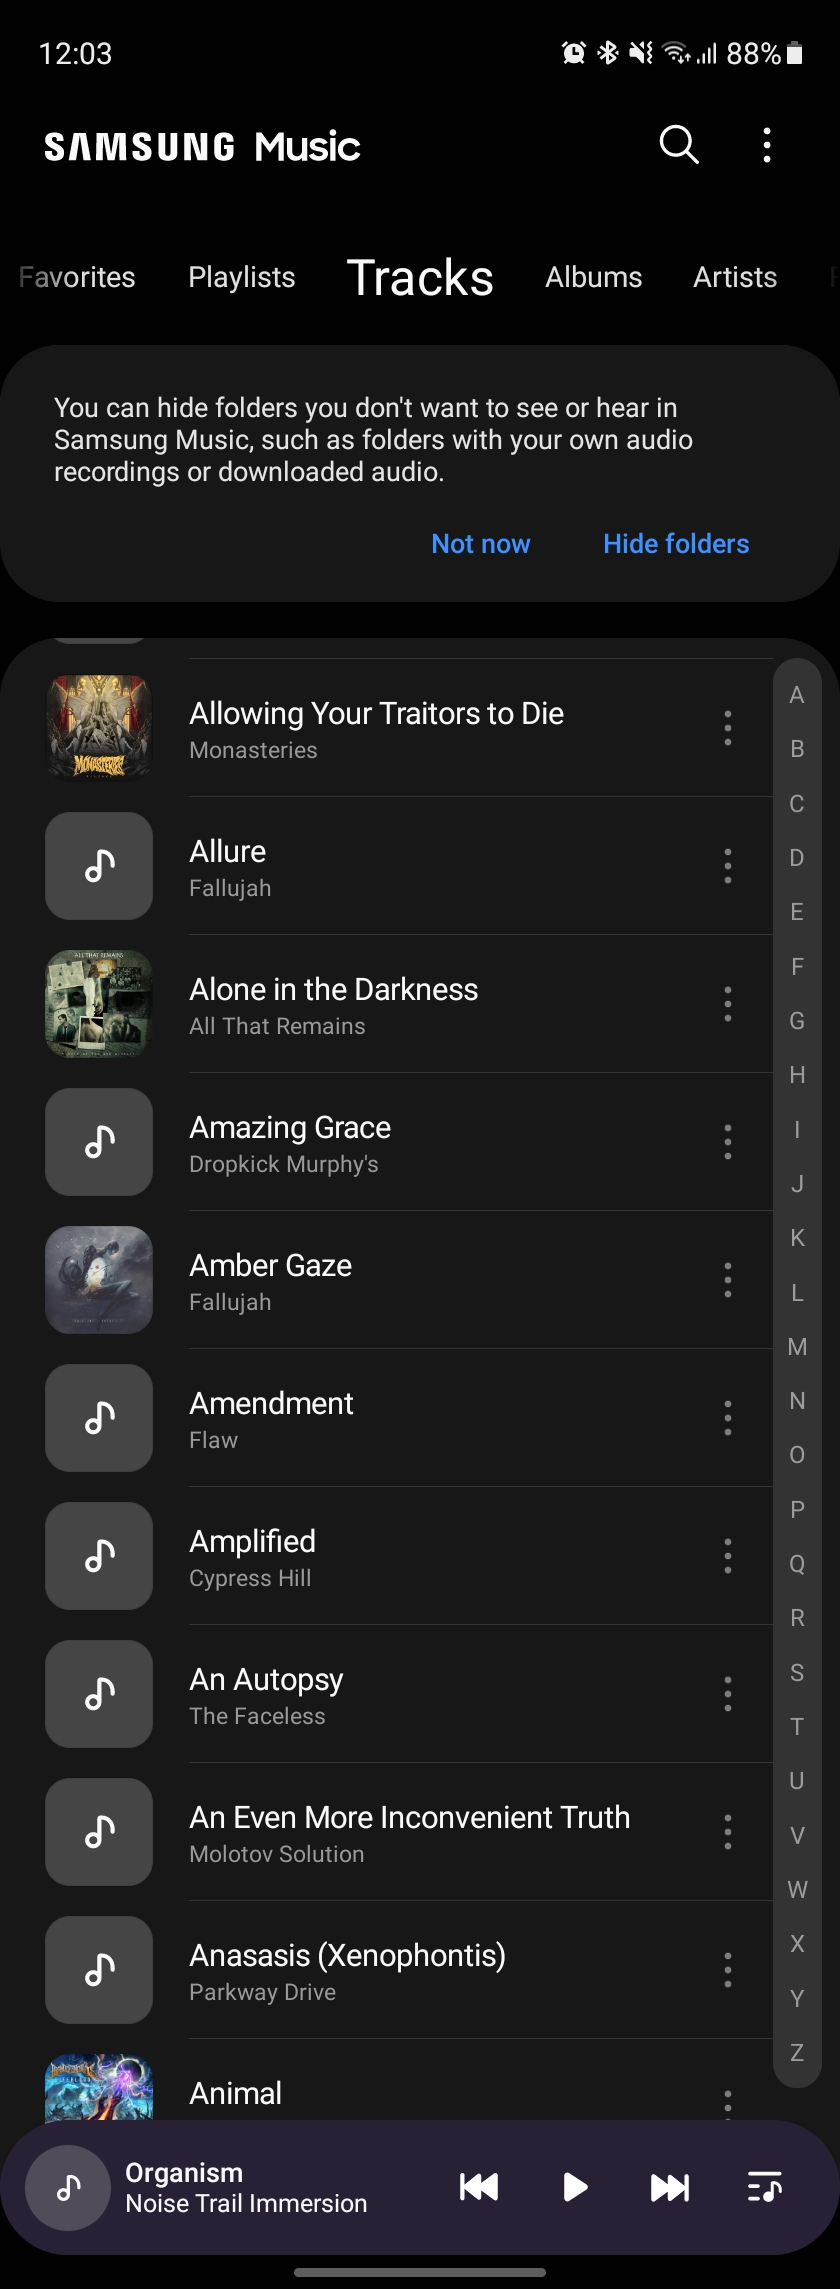Screen dimensions: 840x2289
Task: Tap the Hide folders link
Action: pos(676,544)
